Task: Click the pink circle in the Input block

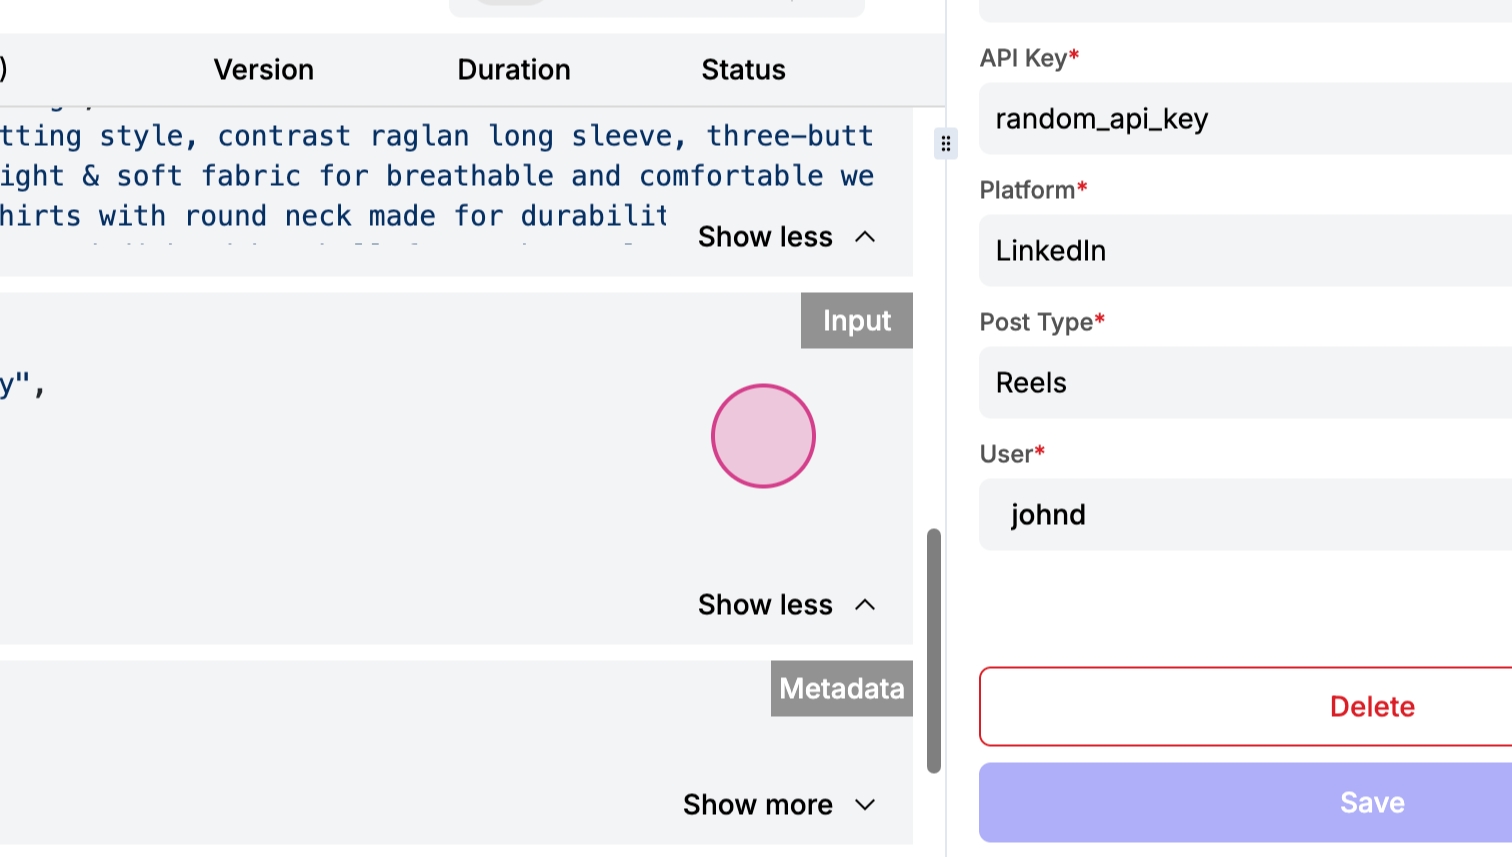Action: tap(763, 436)
